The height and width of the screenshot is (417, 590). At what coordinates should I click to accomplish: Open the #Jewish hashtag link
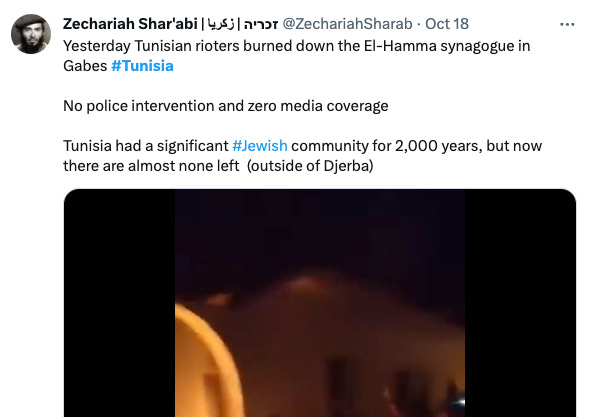click(x=260, y=146)
